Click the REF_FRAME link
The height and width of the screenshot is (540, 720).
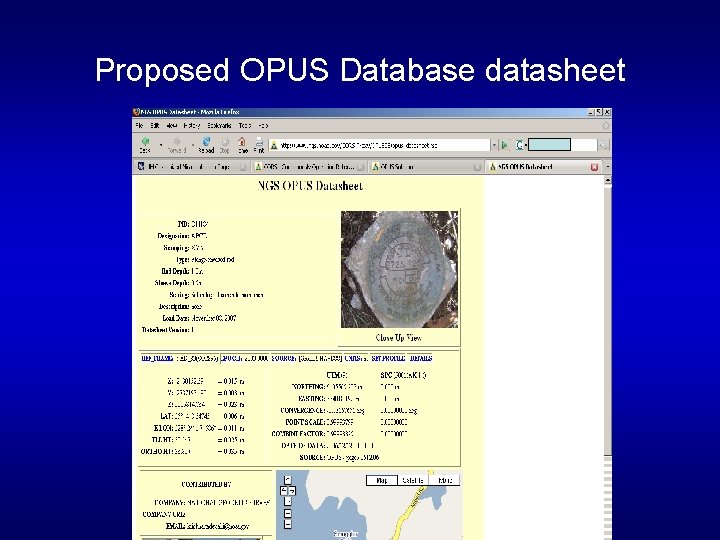(157, 359)
